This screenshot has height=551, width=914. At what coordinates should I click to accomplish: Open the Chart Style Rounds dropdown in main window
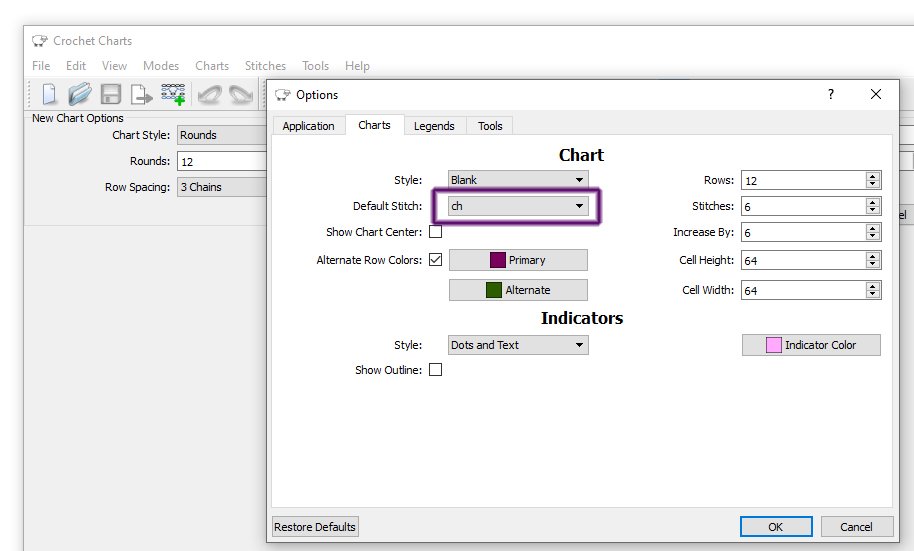pyautogui.click(x=222, y=135)
